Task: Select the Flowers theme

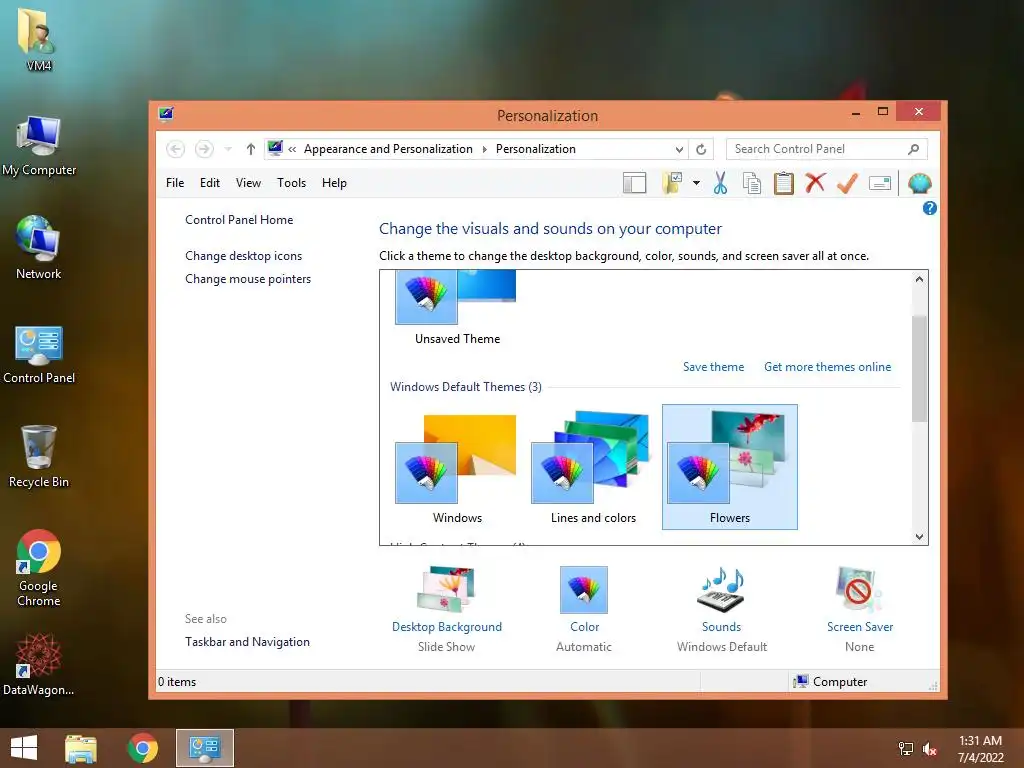Action: tap(729, 467)
